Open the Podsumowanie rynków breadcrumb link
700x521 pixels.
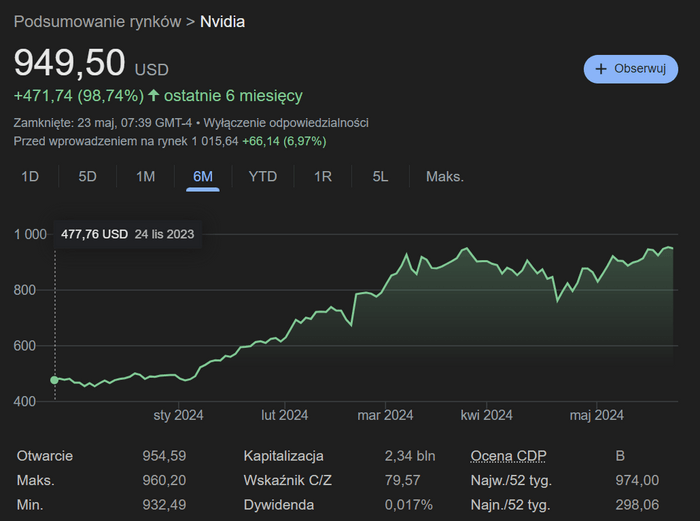97,21
